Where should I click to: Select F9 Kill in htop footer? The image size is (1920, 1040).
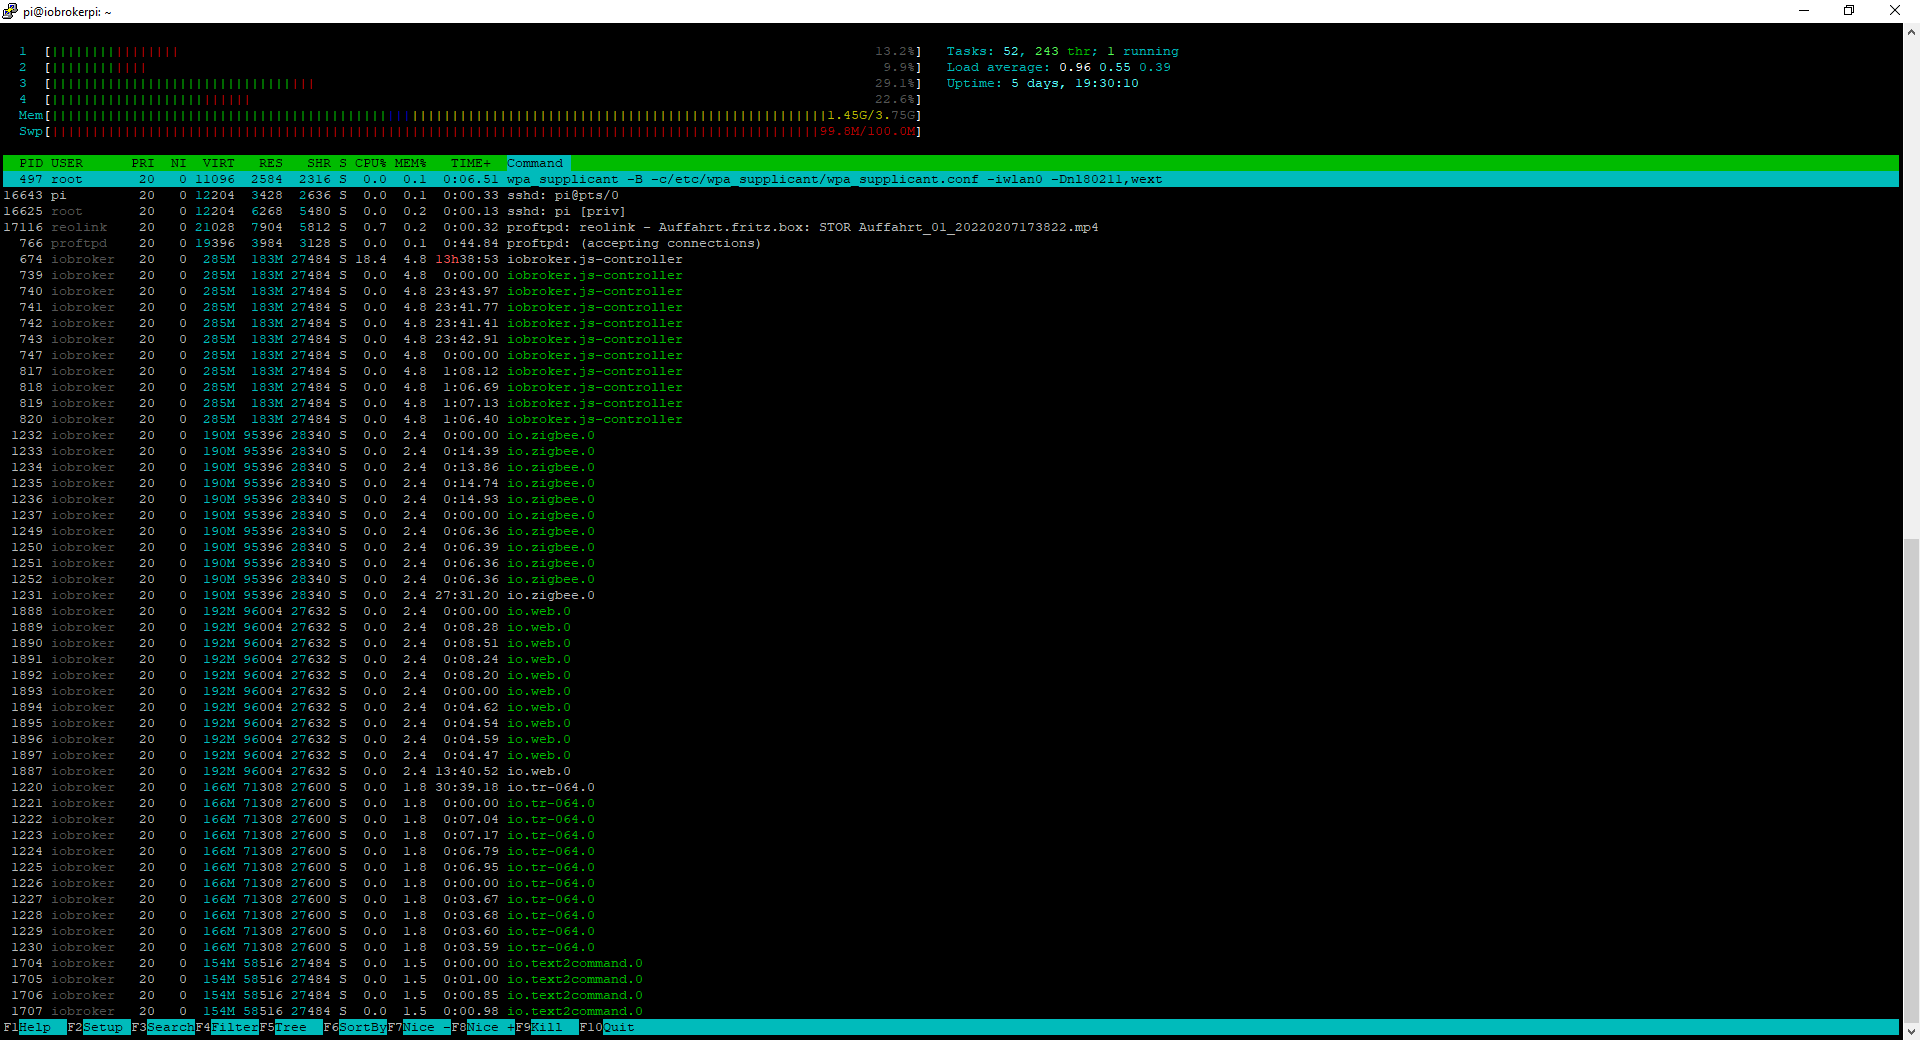[x=547, y=1027]
